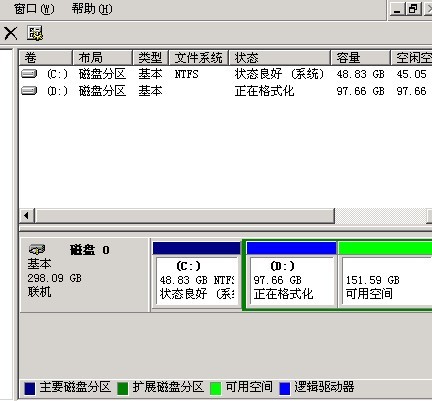Open the properties toolbar icon
The width and height of the screenshot is (432, 401).
pos(35,33)
